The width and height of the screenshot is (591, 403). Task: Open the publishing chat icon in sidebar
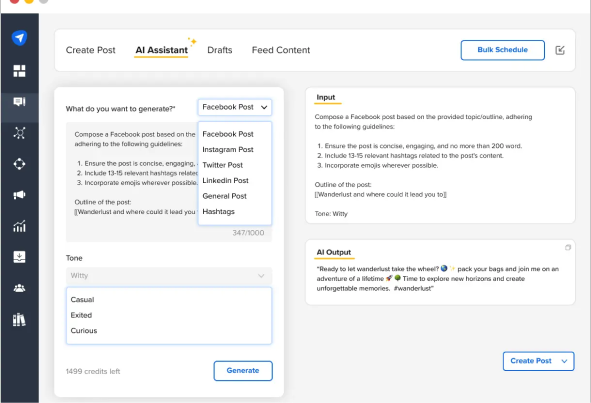coord(20,102)
